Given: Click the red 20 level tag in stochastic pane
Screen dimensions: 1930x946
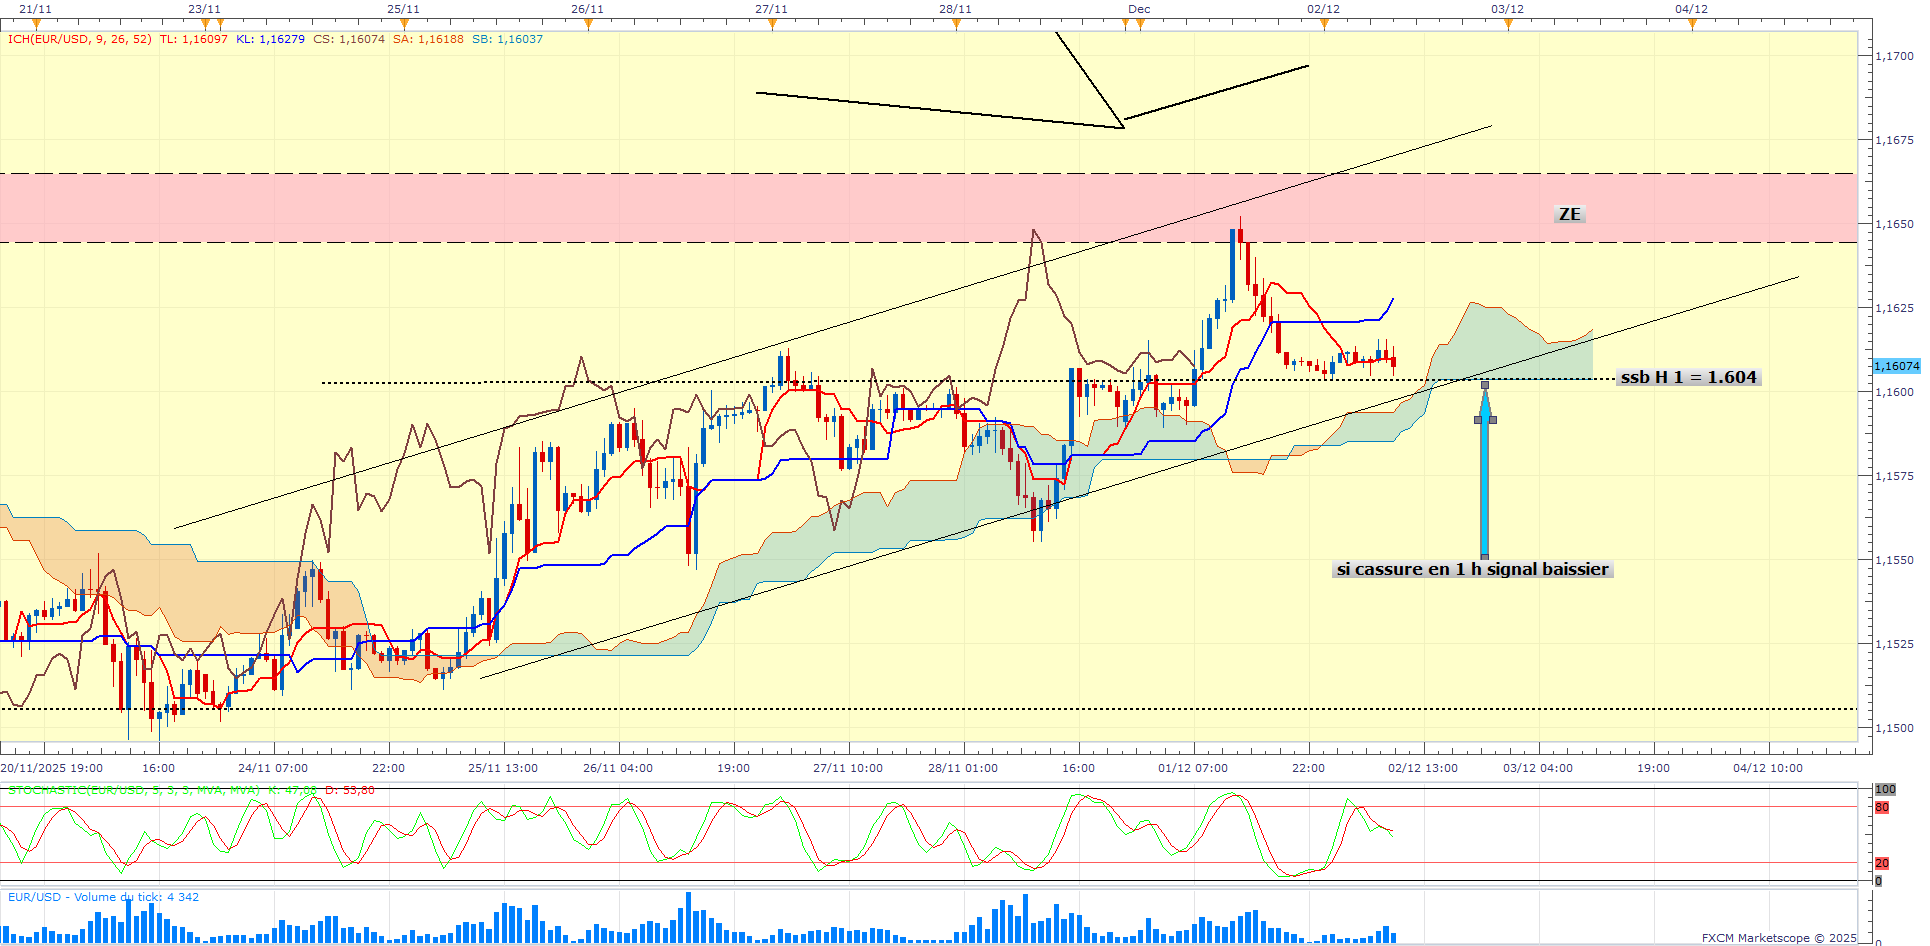Looking at the screenshot, I should coord(1882,863).
